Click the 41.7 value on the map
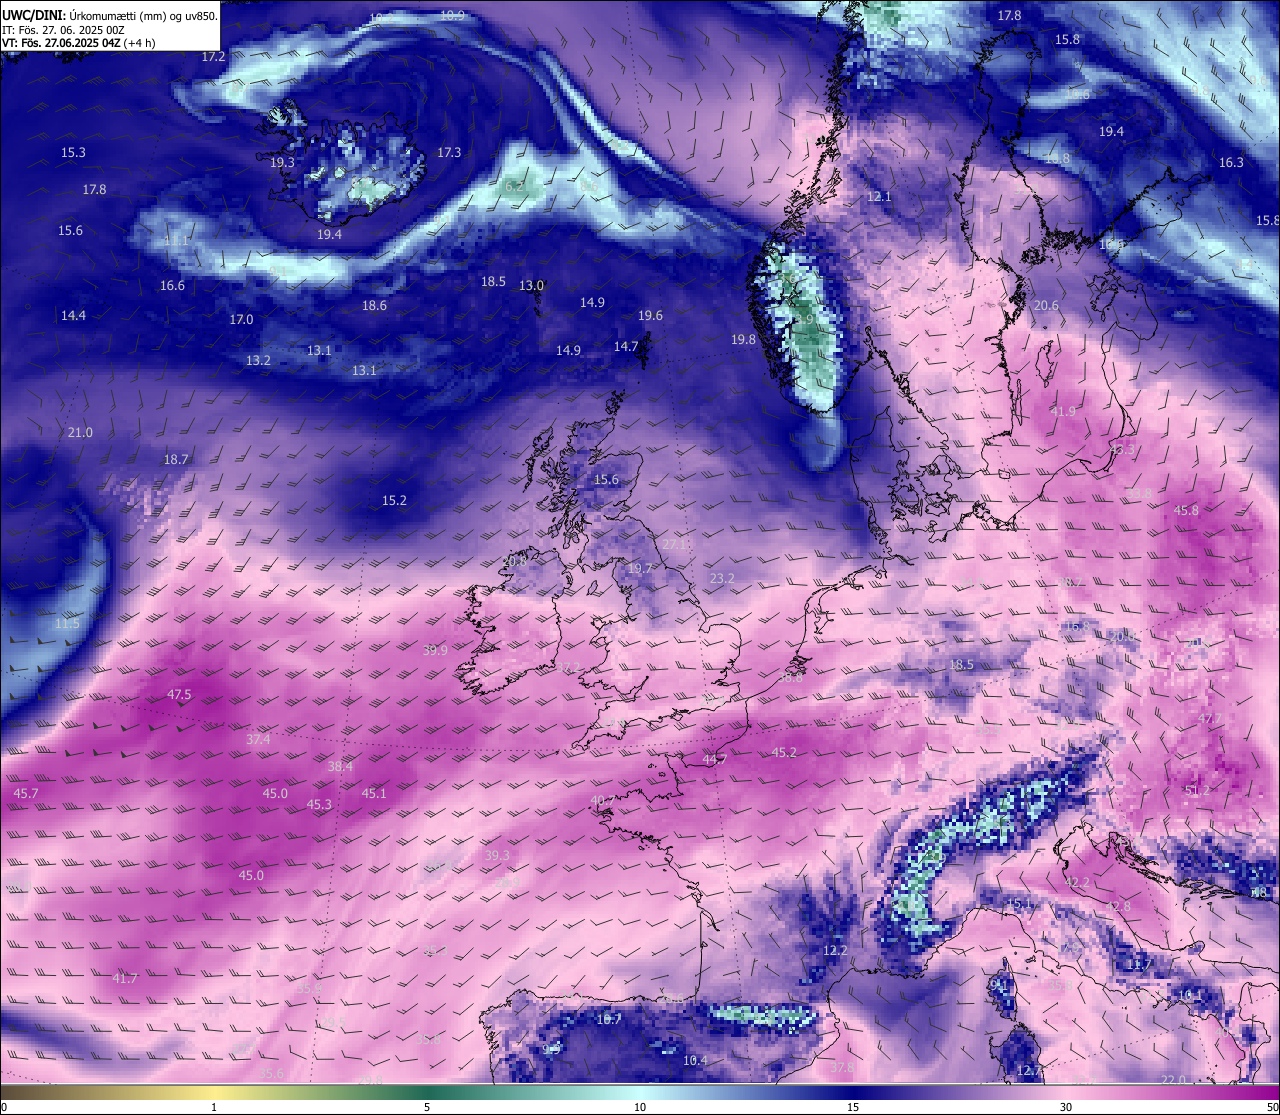Viewport: 1280px width, 1115px height. pyautogui.click(x=125, y=979)
